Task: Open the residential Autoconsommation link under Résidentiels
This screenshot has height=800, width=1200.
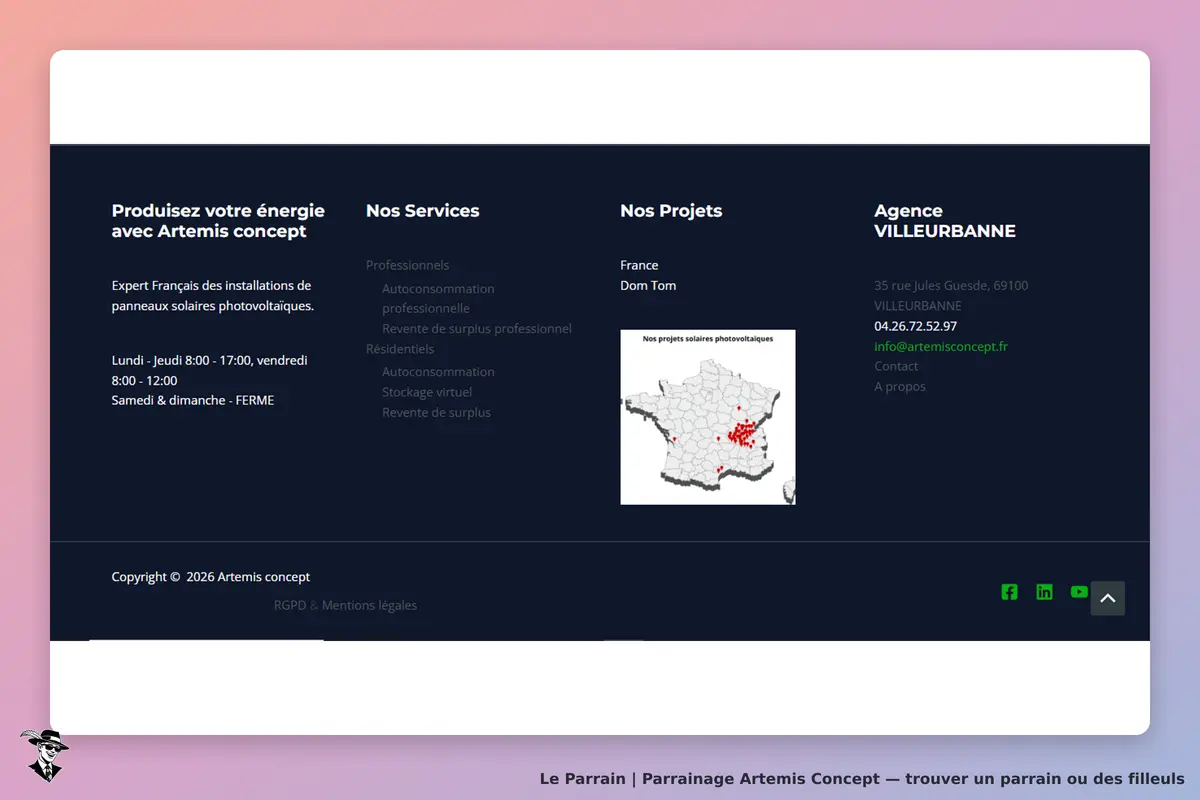Action: click(x=438, y=372)
